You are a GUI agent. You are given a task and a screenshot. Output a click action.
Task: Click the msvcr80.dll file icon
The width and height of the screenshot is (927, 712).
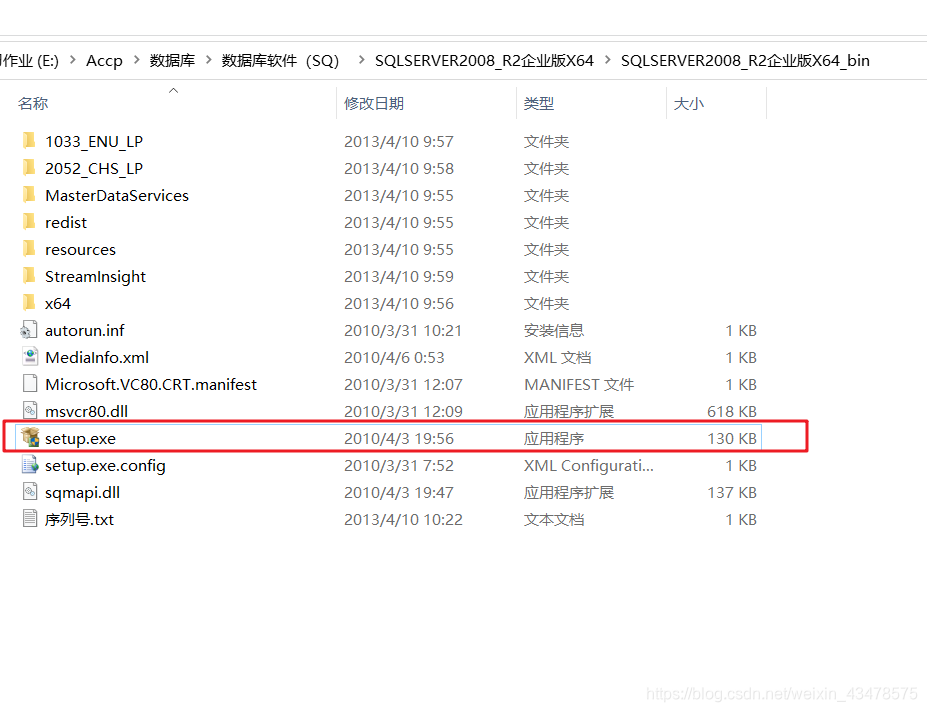(30, 410)
